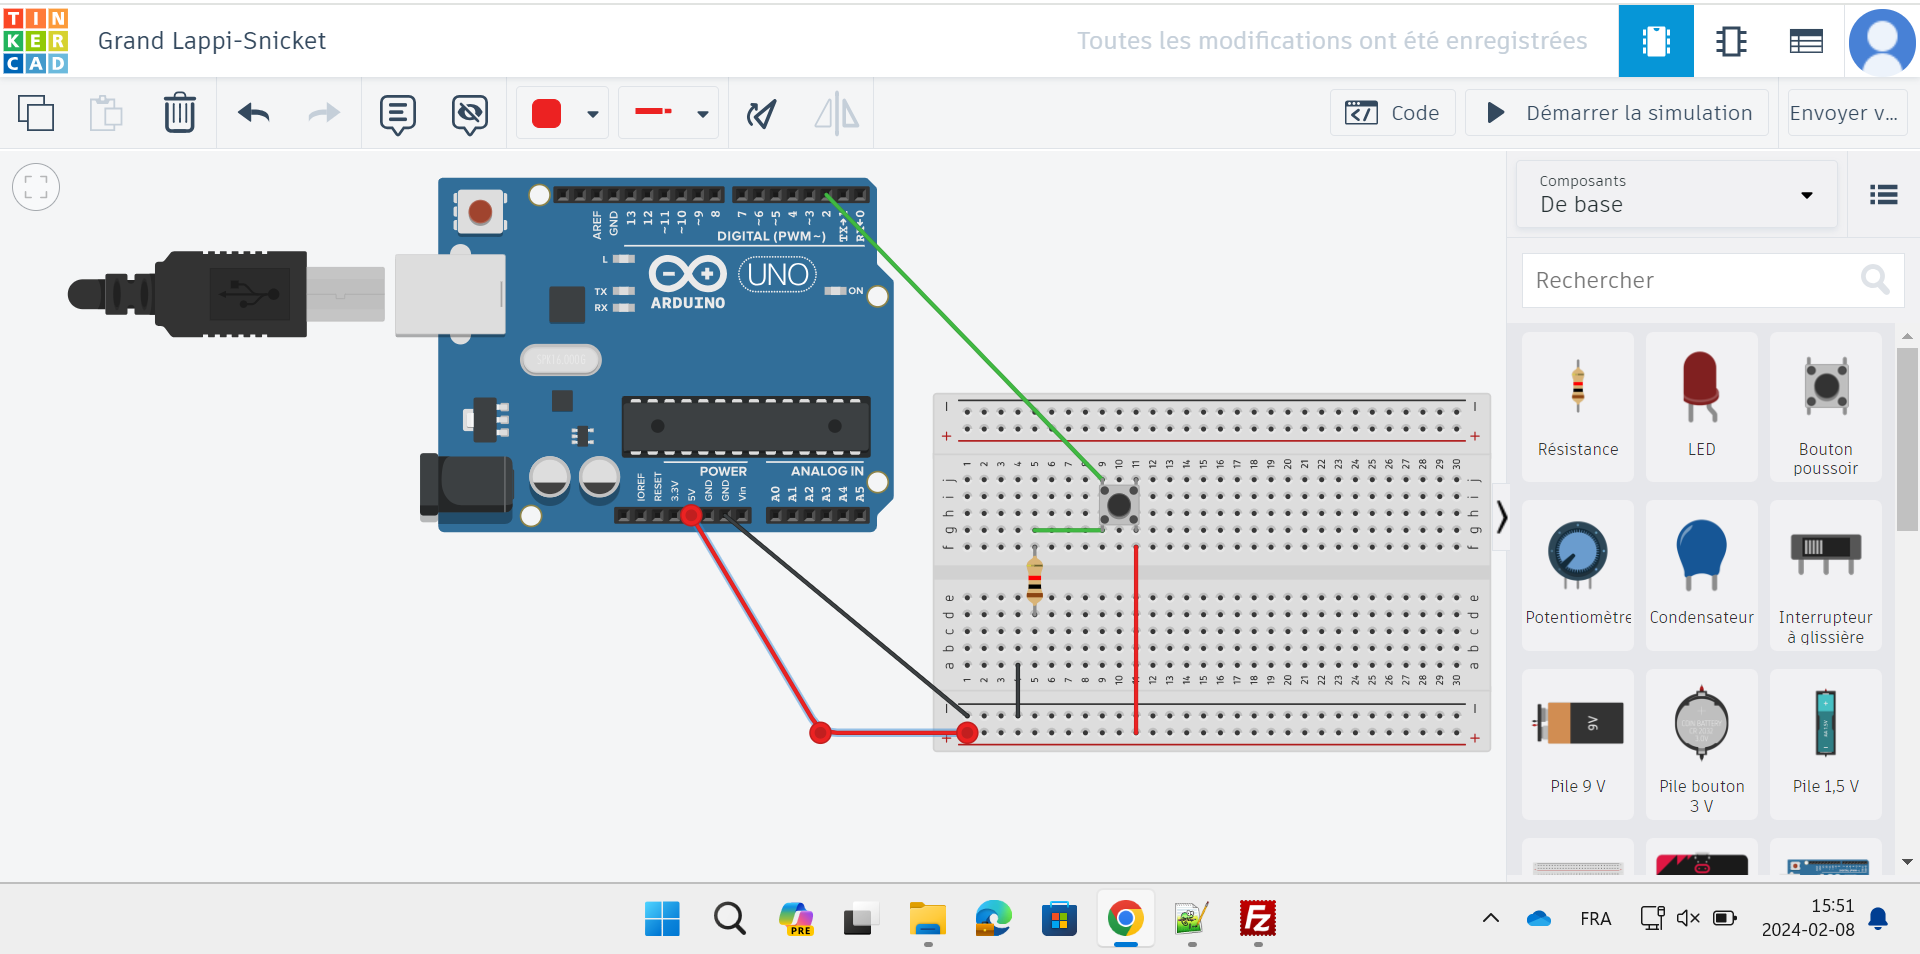Viewport: 1920px width, 954px height.
Task: Delete the selection with the trash icon
Action: coord(180,113)
